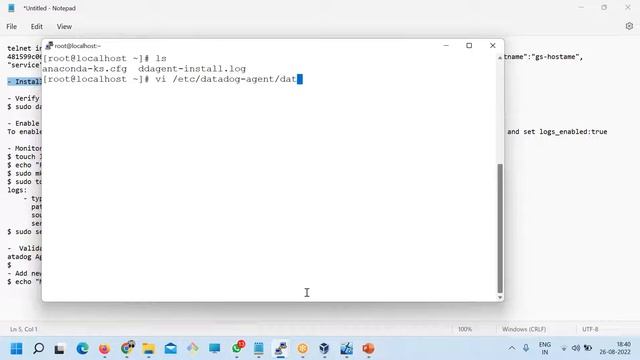Switch to PuTTY taskbar icon
Screen dimensions: 640x360
tap(281, 349)
